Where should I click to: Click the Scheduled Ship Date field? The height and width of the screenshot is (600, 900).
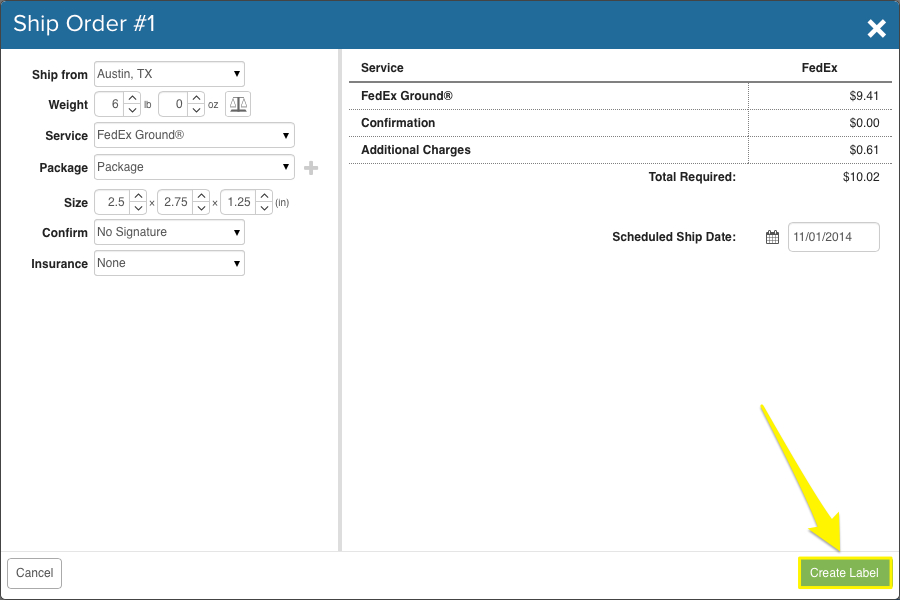point(833,237)
